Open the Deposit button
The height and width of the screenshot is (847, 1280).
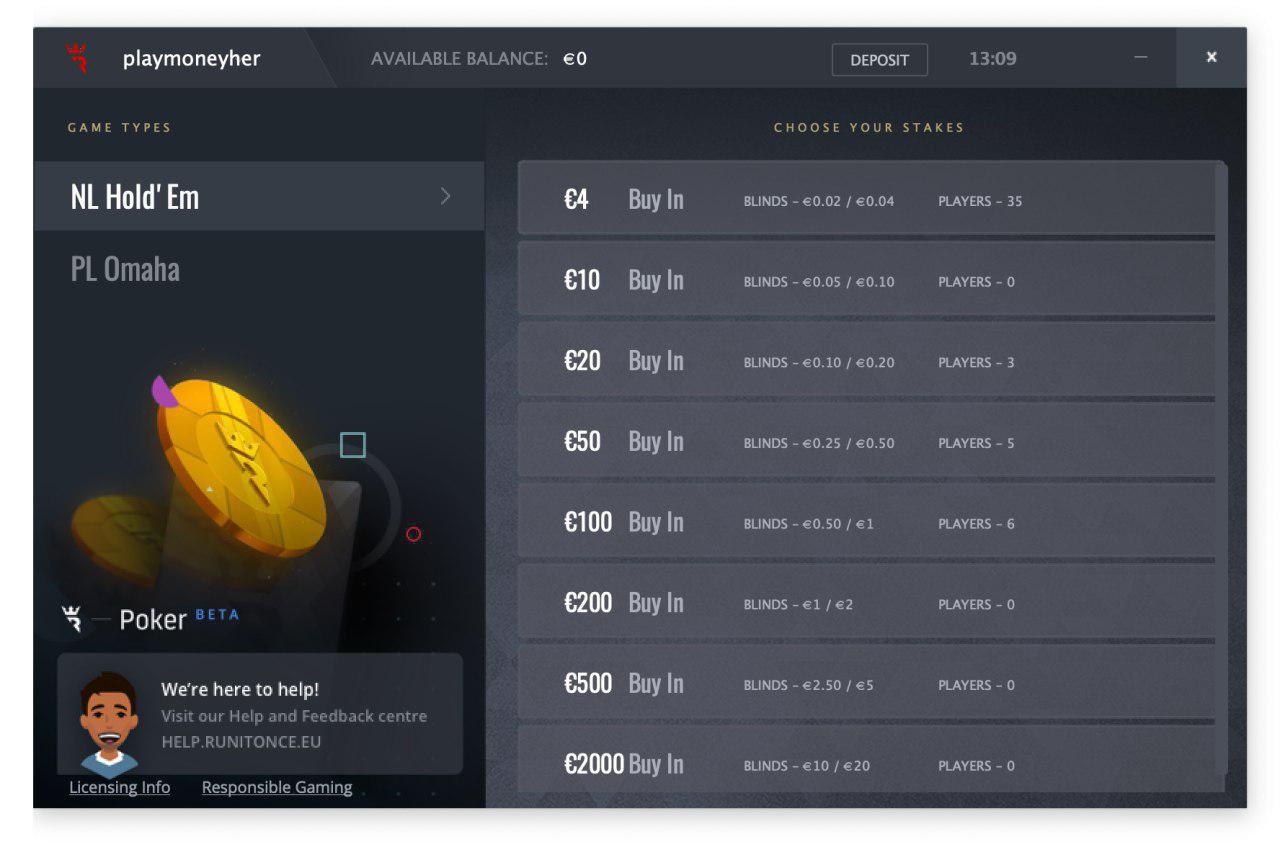click(x=880, y=60)
